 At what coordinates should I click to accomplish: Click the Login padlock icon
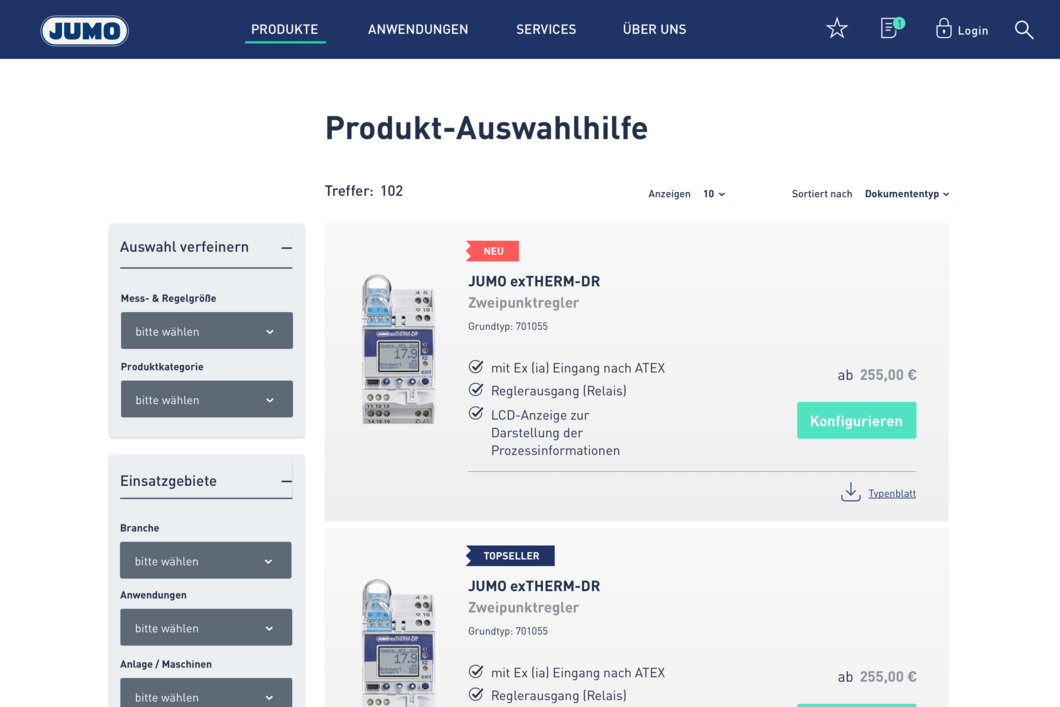point(943,29)
